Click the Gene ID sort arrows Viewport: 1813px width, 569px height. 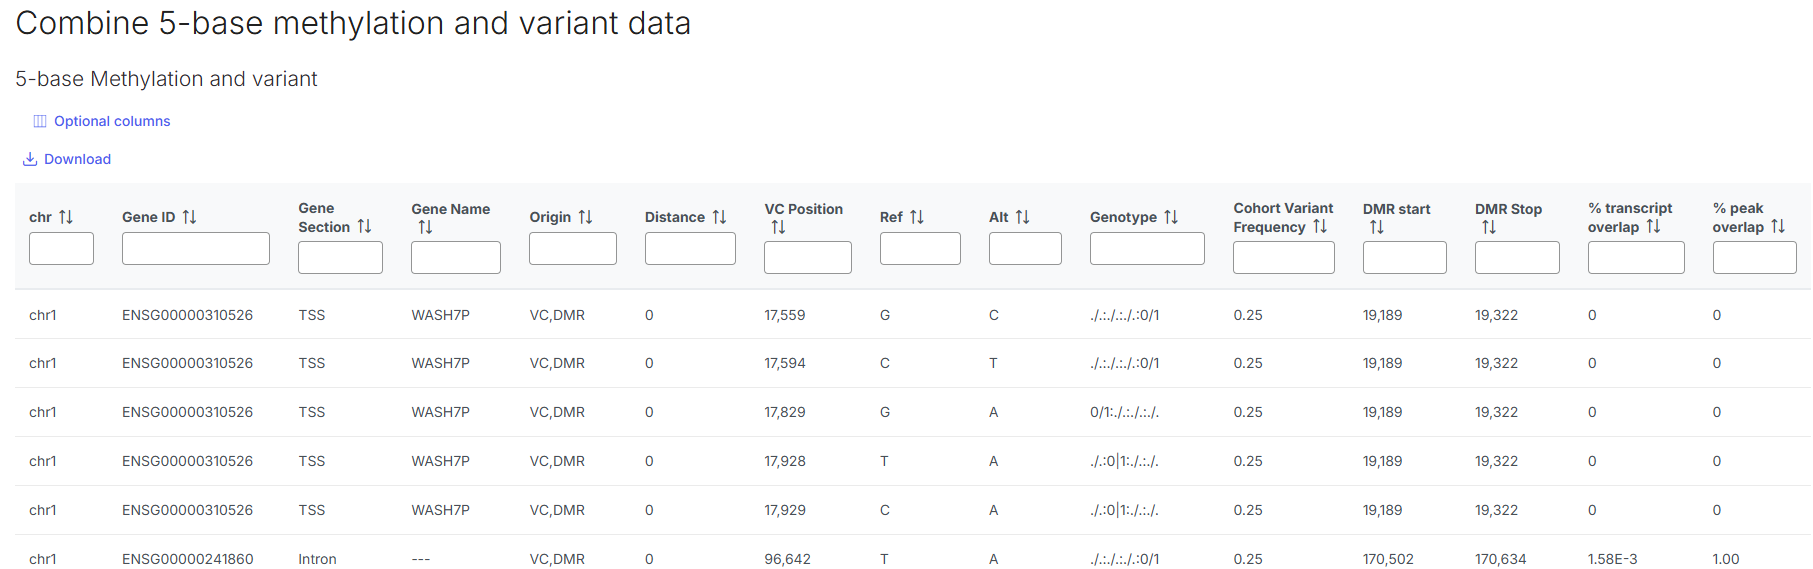click(x=189, y=217)
